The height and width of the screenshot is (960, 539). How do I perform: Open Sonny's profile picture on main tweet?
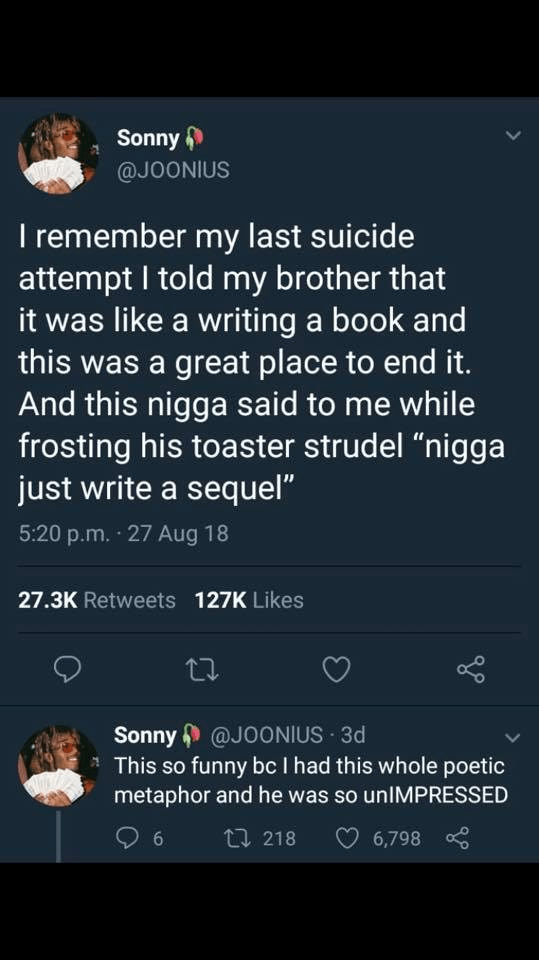[58, 154]
